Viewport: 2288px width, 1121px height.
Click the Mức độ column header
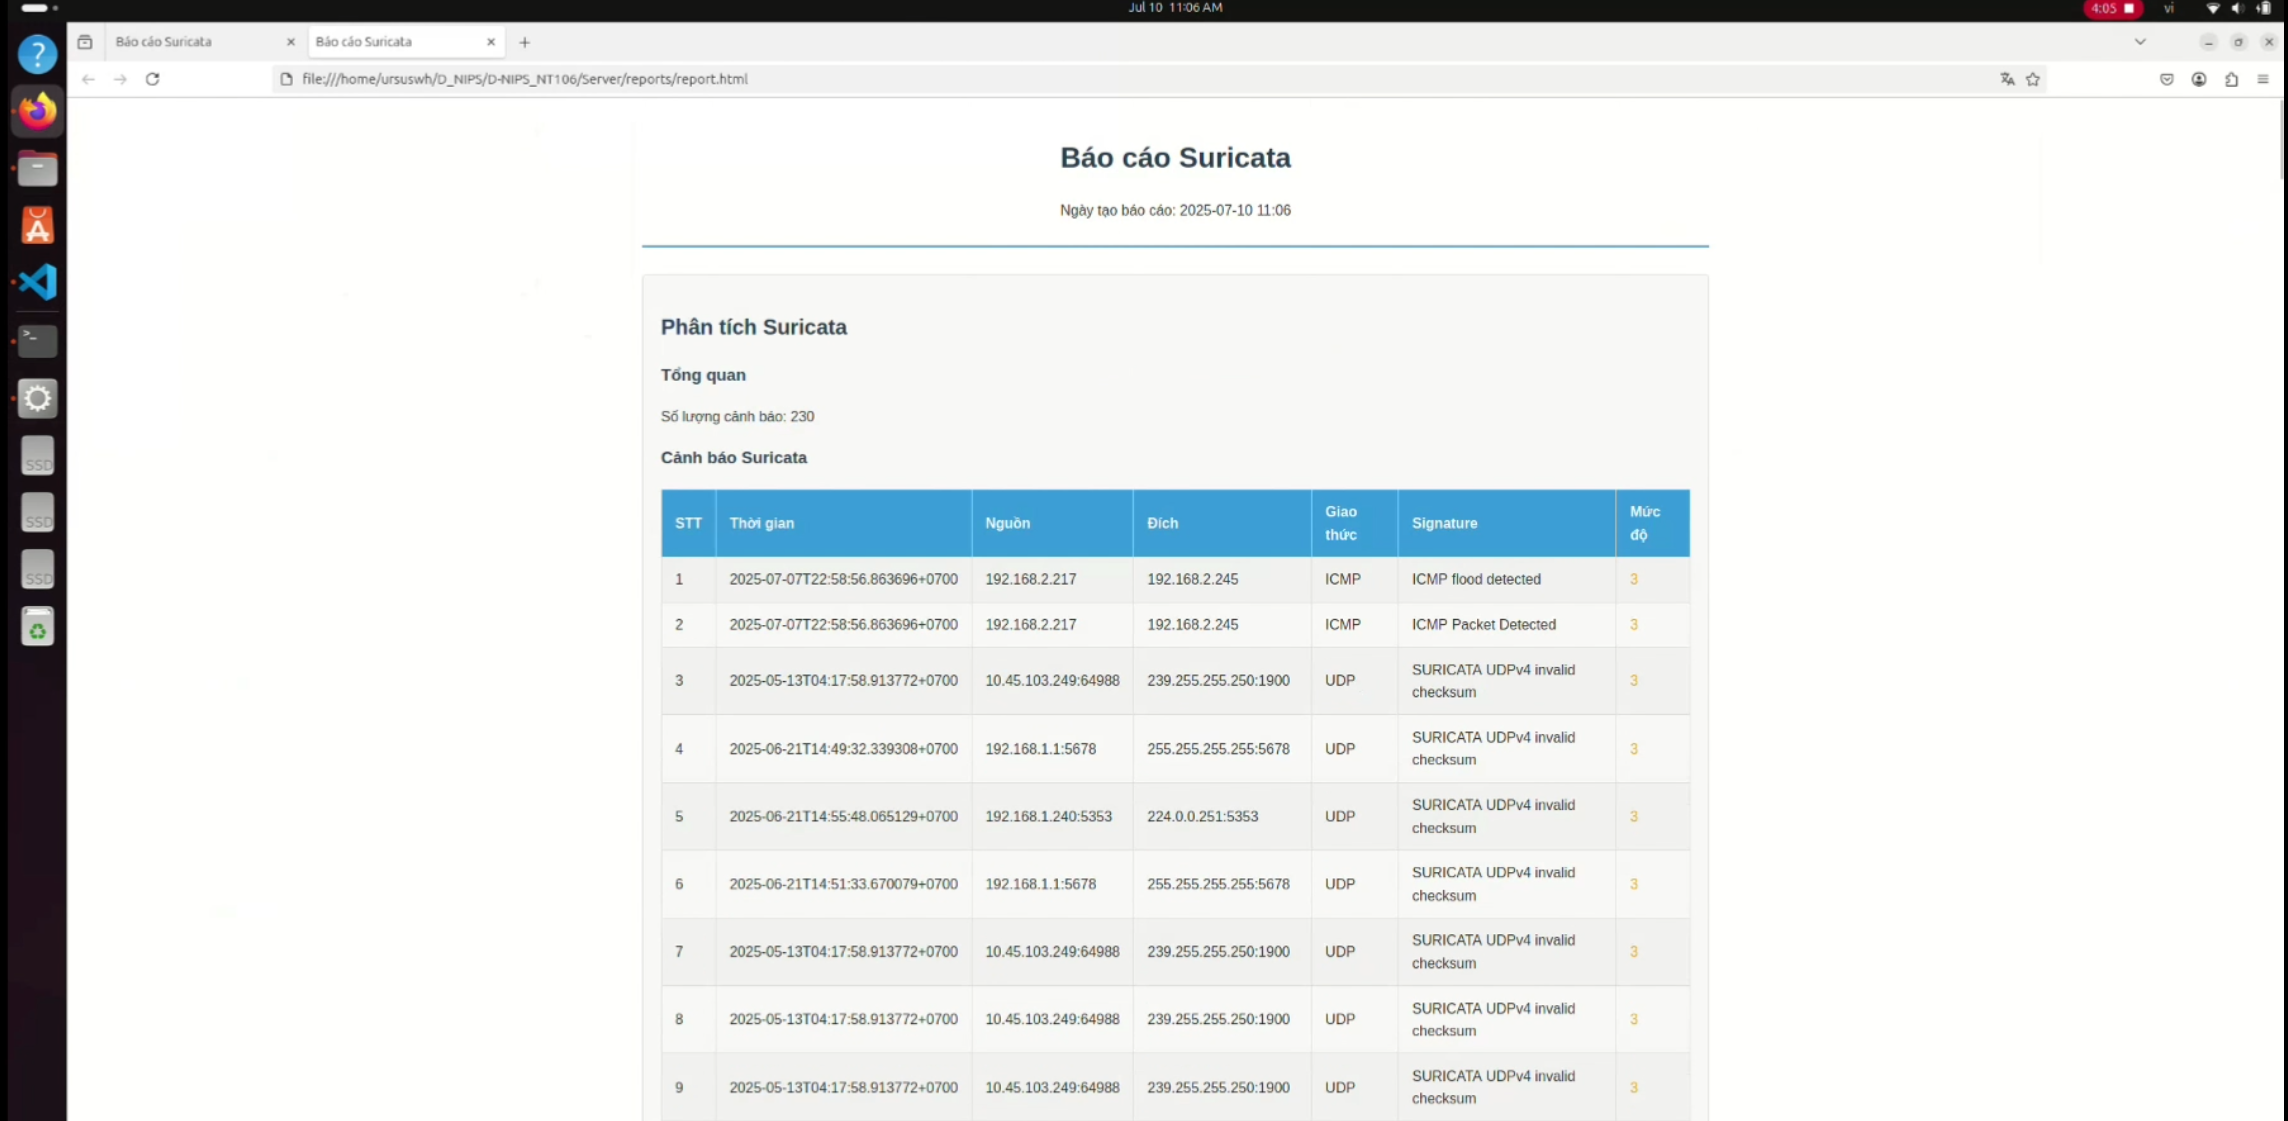click(1652, 523)
